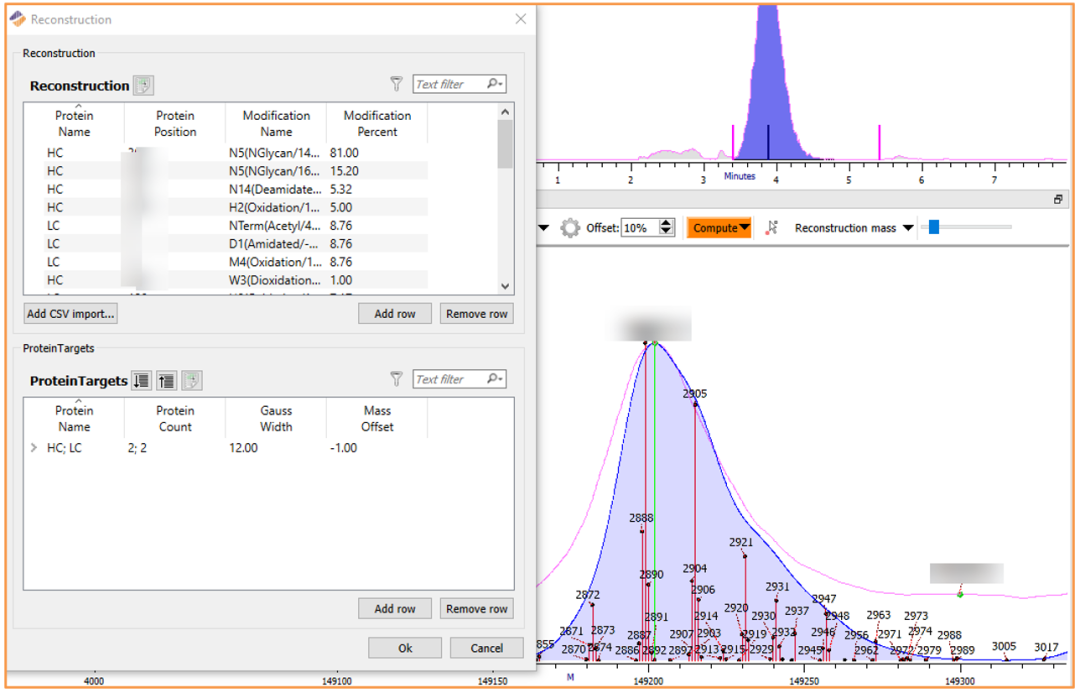1080x693 pixels.
Task: Click the Reconstruction table filter funnel
Action: point(396,84)
